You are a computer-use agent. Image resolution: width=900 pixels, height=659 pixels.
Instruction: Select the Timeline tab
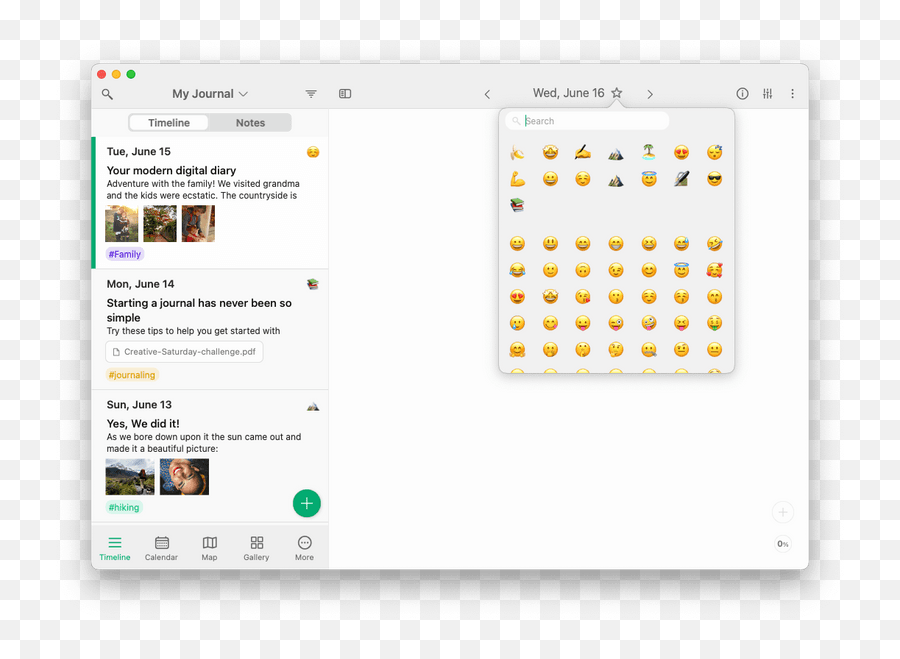167,122
